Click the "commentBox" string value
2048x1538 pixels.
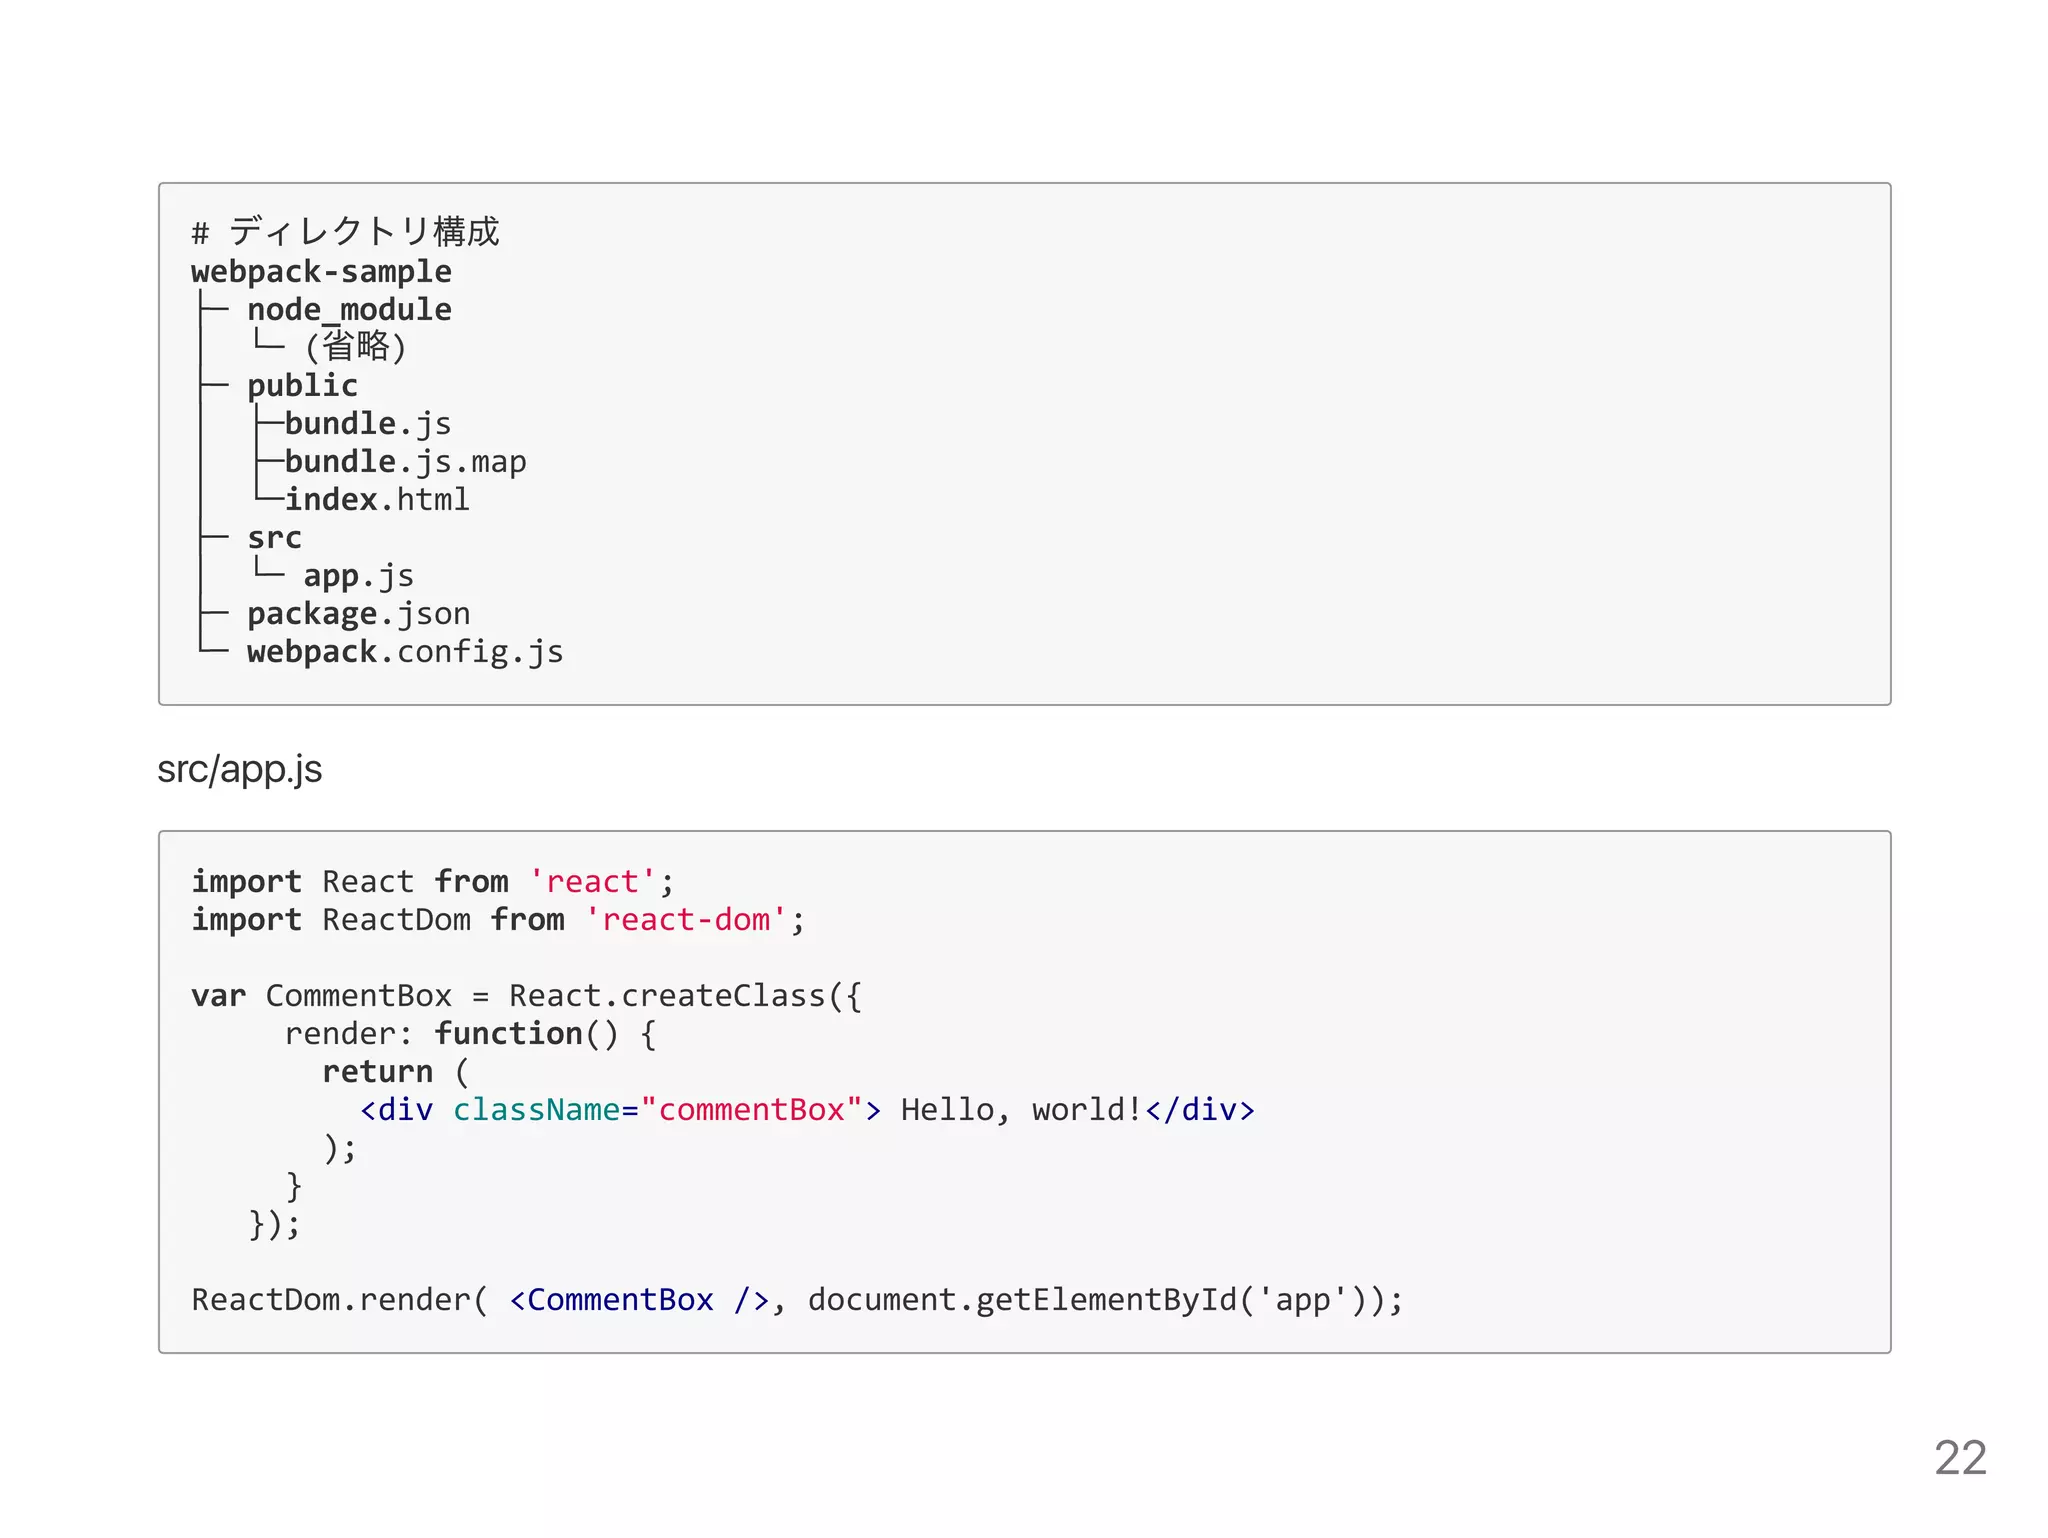coord(751,1110)
